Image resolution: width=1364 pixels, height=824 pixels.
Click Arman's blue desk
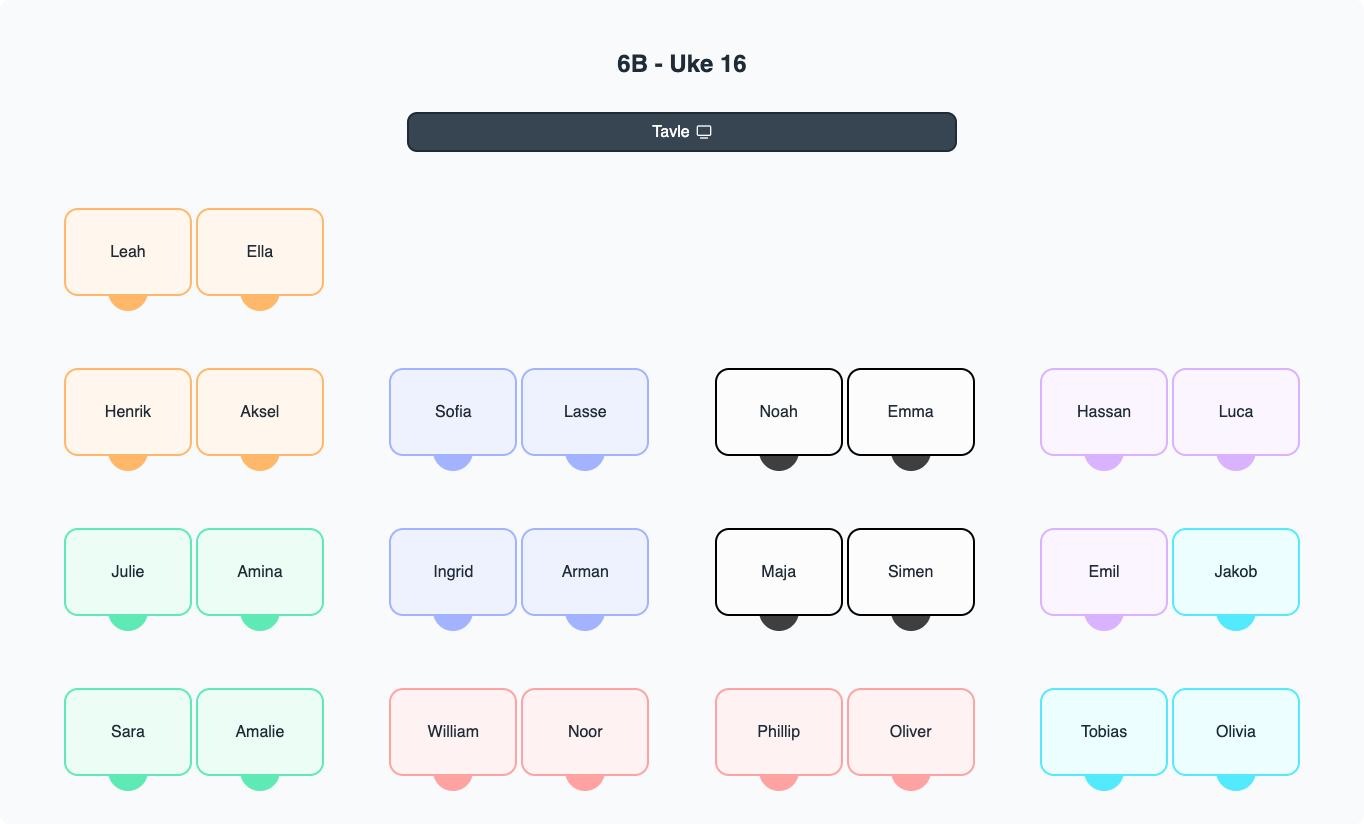(x=585, y=571)
